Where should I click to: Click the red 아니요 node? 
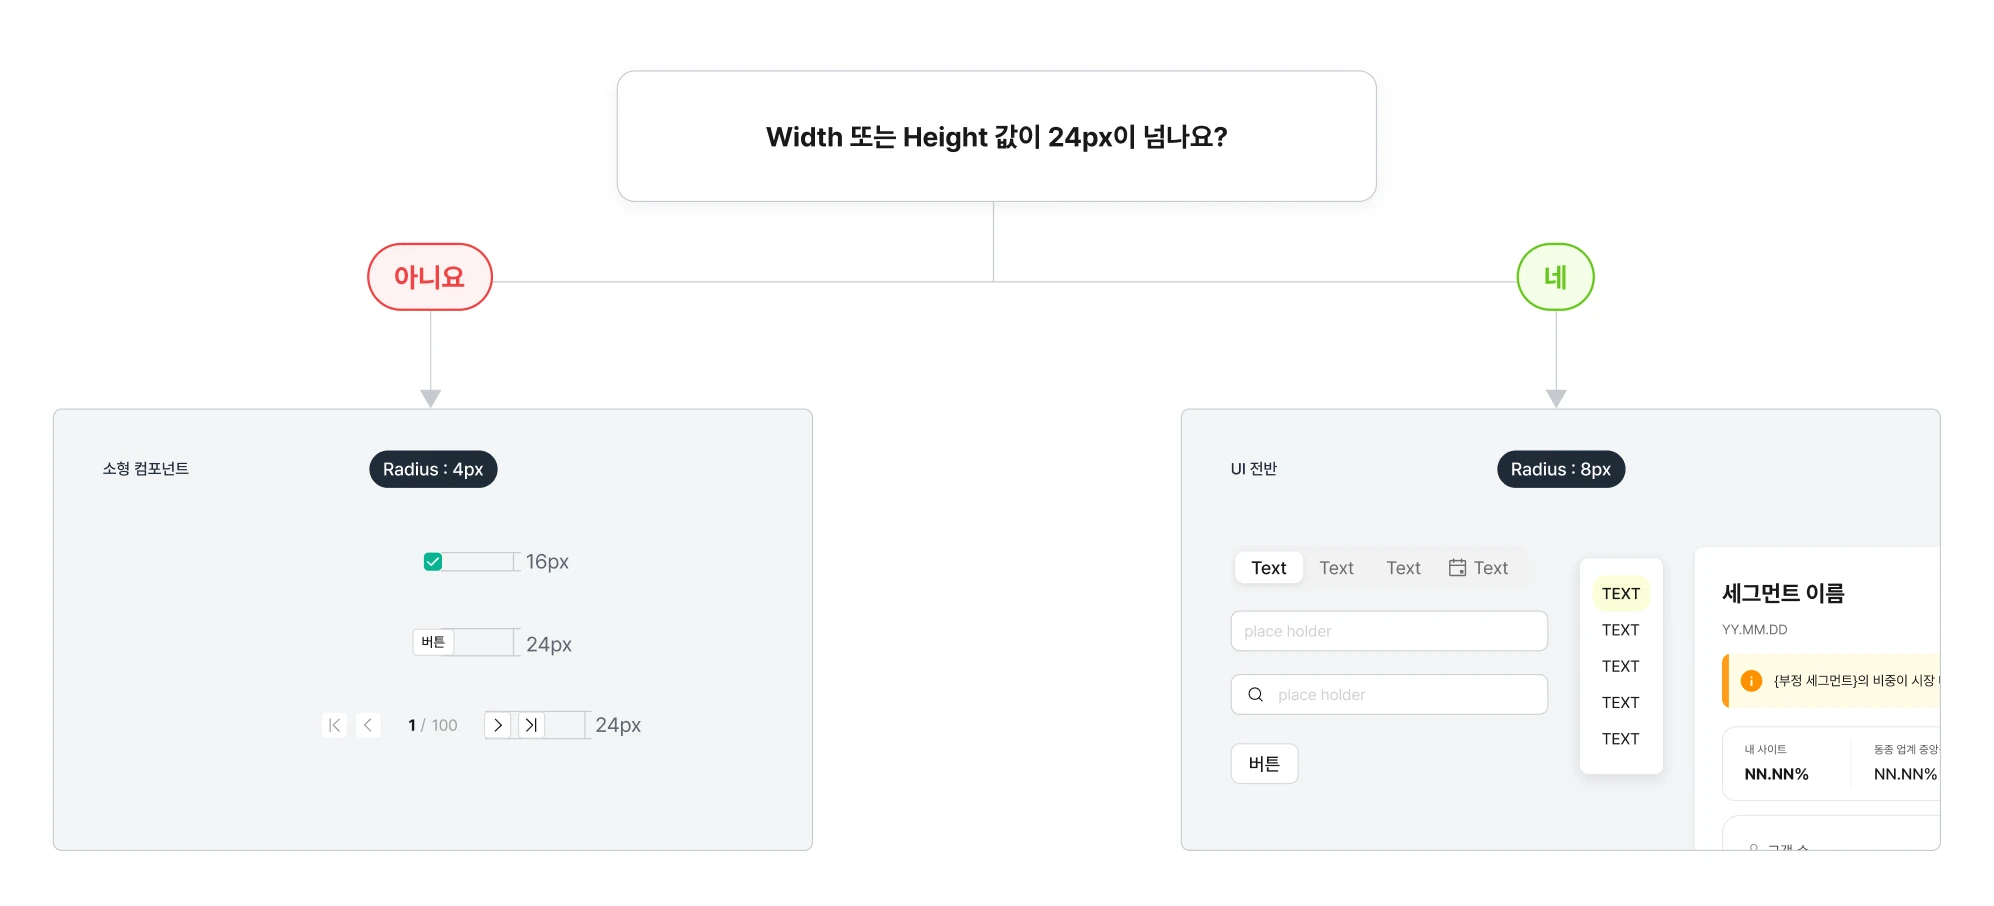[430, 277]
